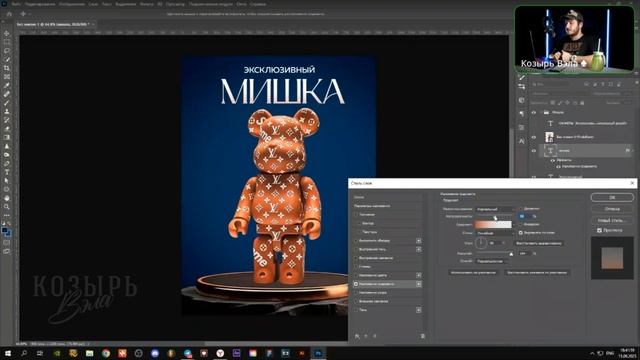The width and height of the screenshot is (640, 360).
Task: Select the Eyedropper tool
Action: tap(7, 85)
